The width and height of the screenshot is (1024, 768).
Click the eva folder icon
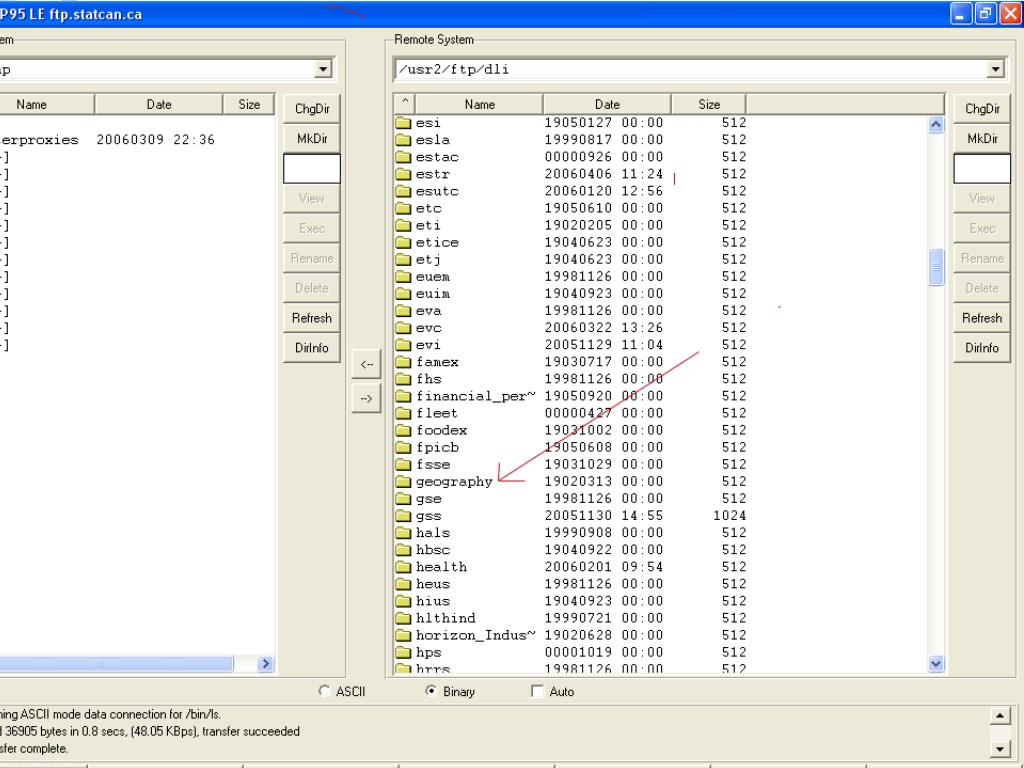(x=403, y=311)
